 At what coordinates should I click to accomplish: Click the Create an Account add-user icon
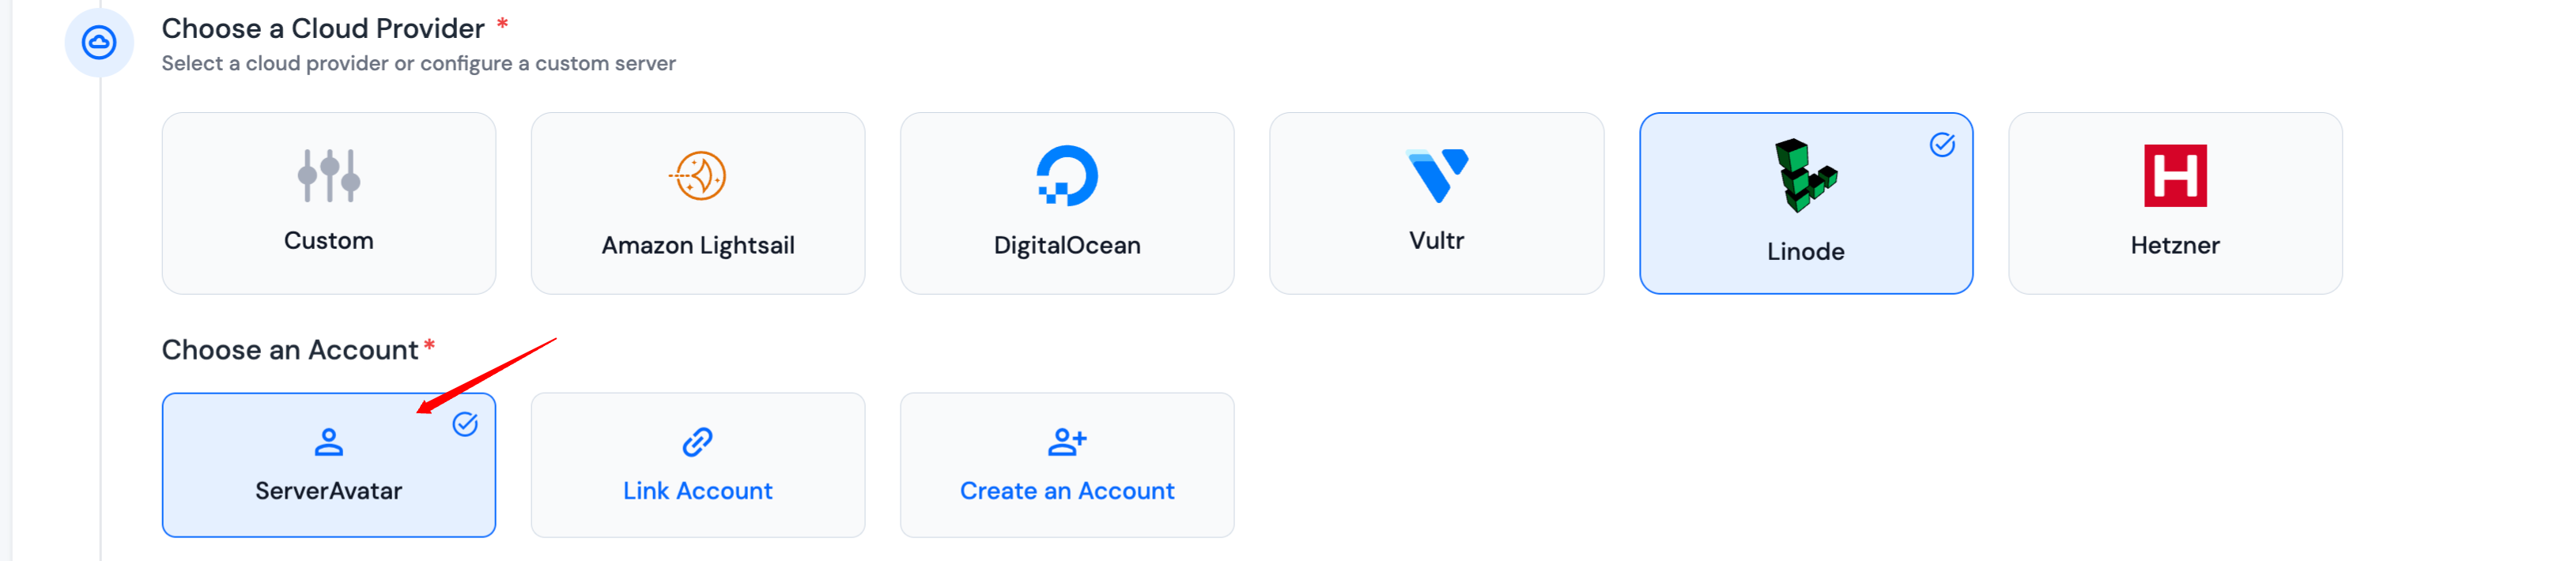tap(1067, 442)
